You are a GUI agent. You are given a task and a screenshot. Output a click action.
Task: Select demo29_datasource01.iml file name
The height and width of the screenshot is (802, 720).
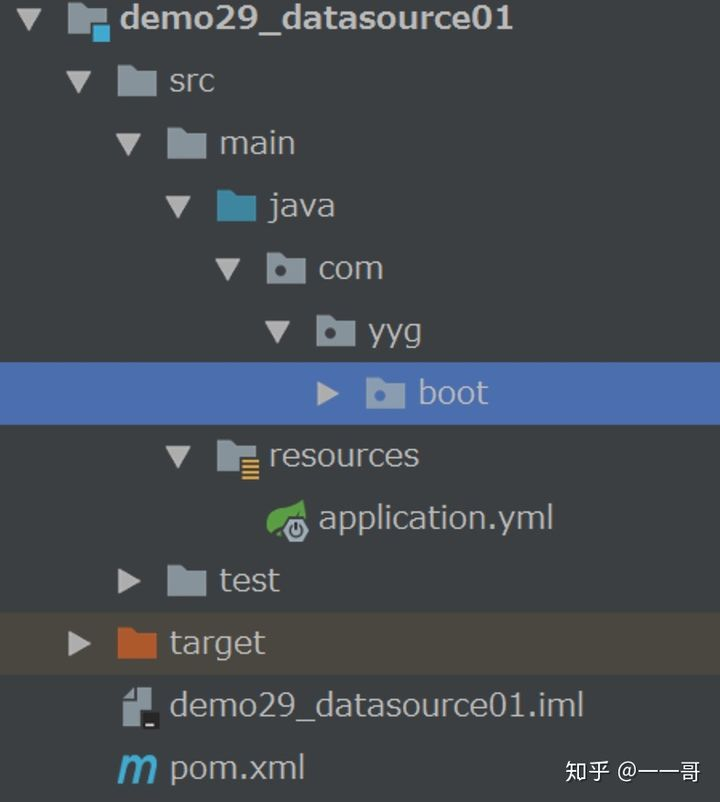click(376, 705)
